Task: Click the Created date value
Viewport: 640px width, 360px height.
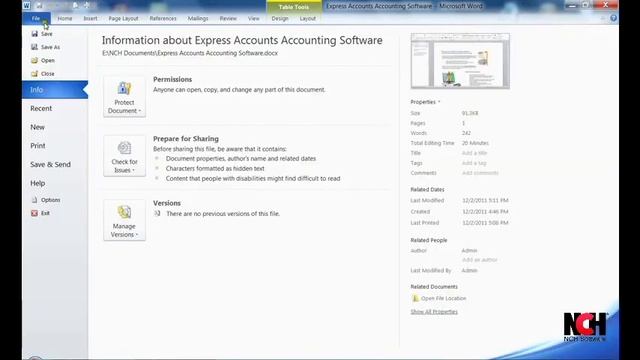Action: [485, 212]
